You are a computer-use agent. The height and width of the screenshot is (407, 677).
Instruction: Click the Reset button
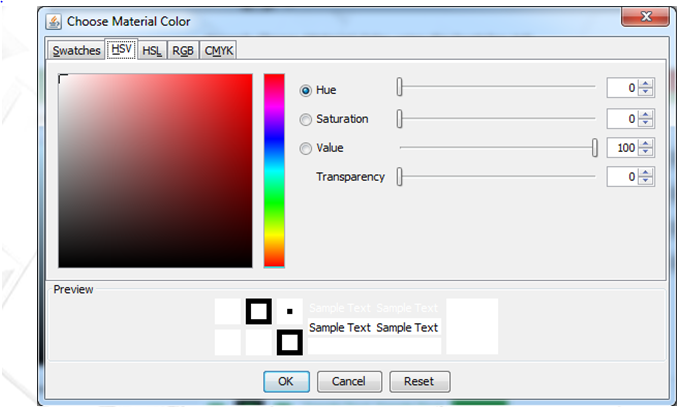420,382
